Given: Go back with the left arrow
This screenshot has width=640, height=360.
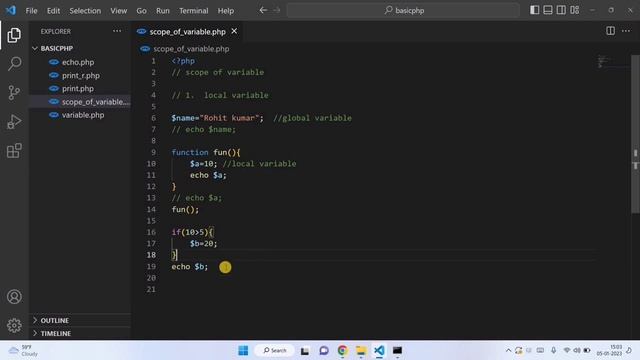Looking at the screenshot, I should pos(263,10).
